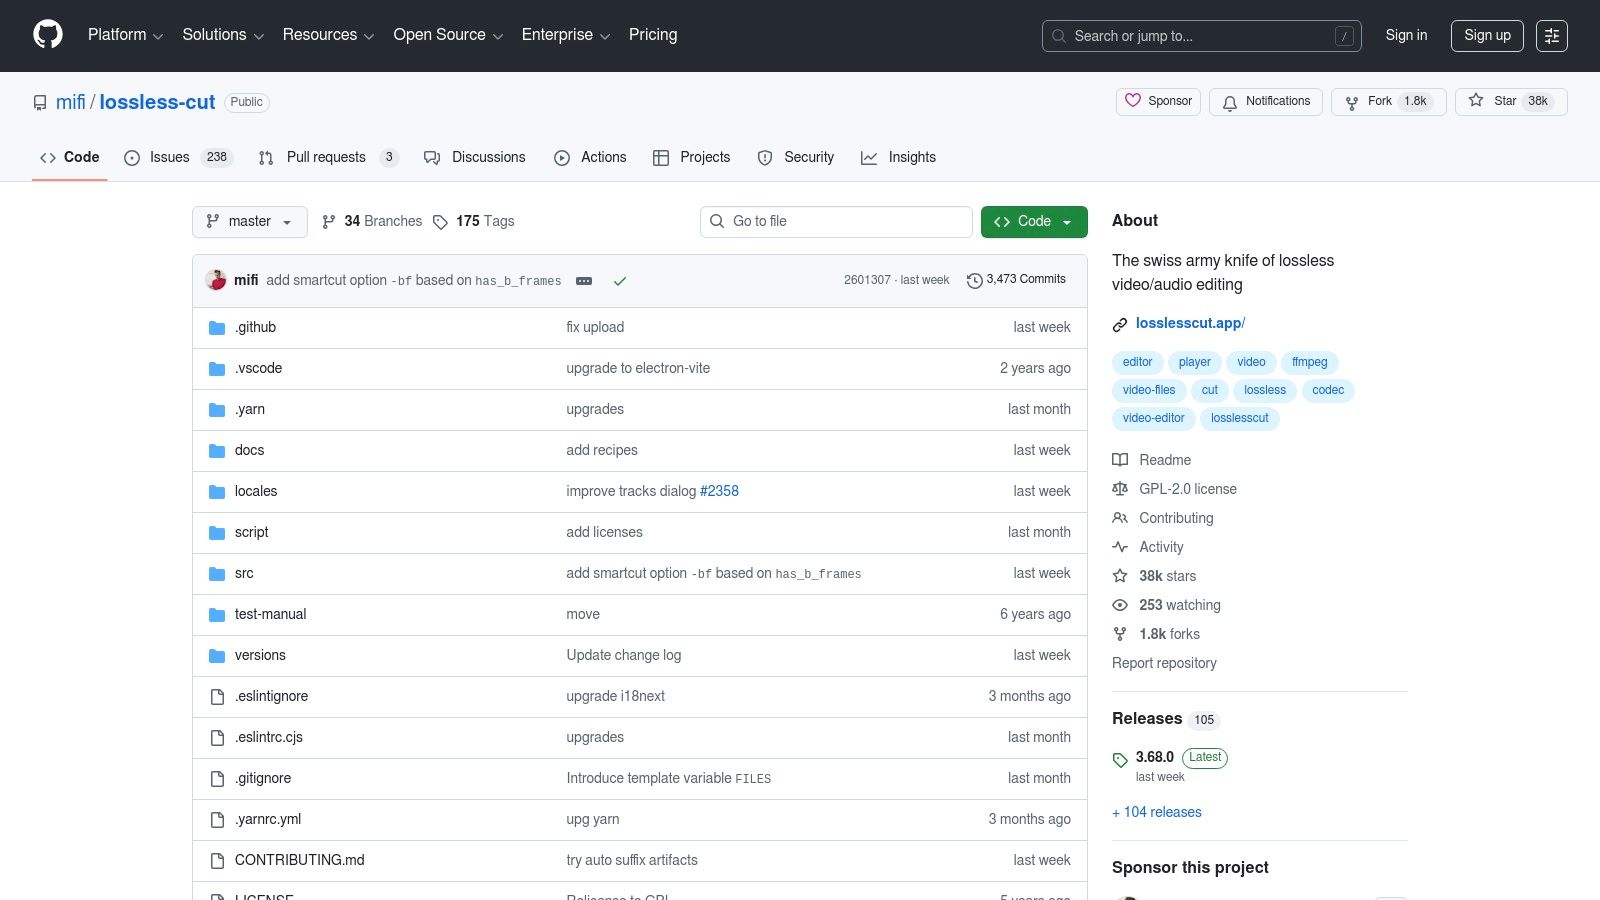Click the Activity pulse icon

(x=1120, y=547)
